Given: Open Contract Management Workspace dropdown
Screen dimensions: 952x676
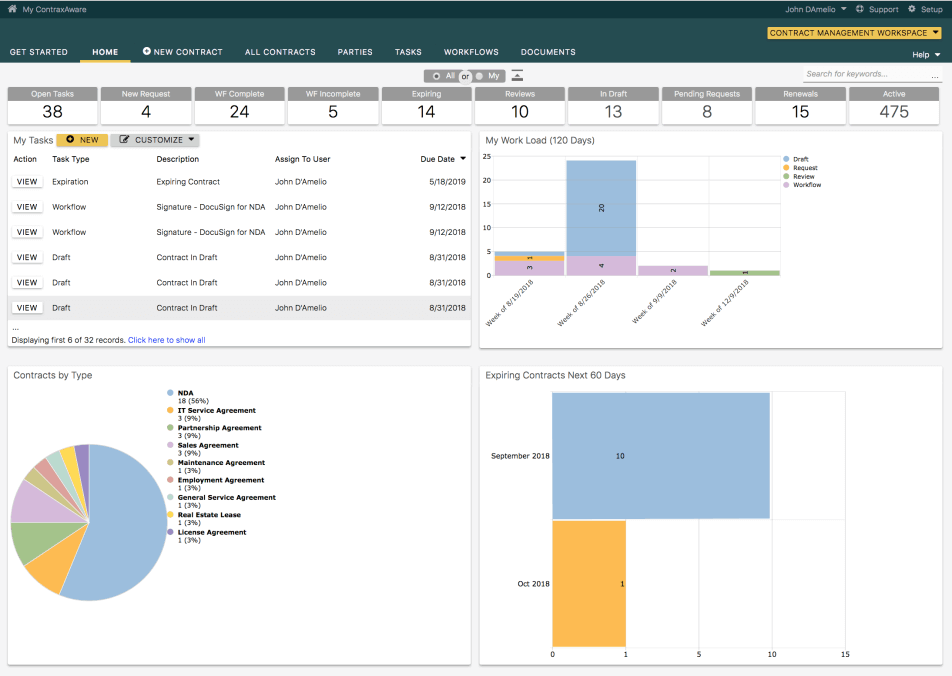Looking at the screenshot, I should (x=854, y=33).
